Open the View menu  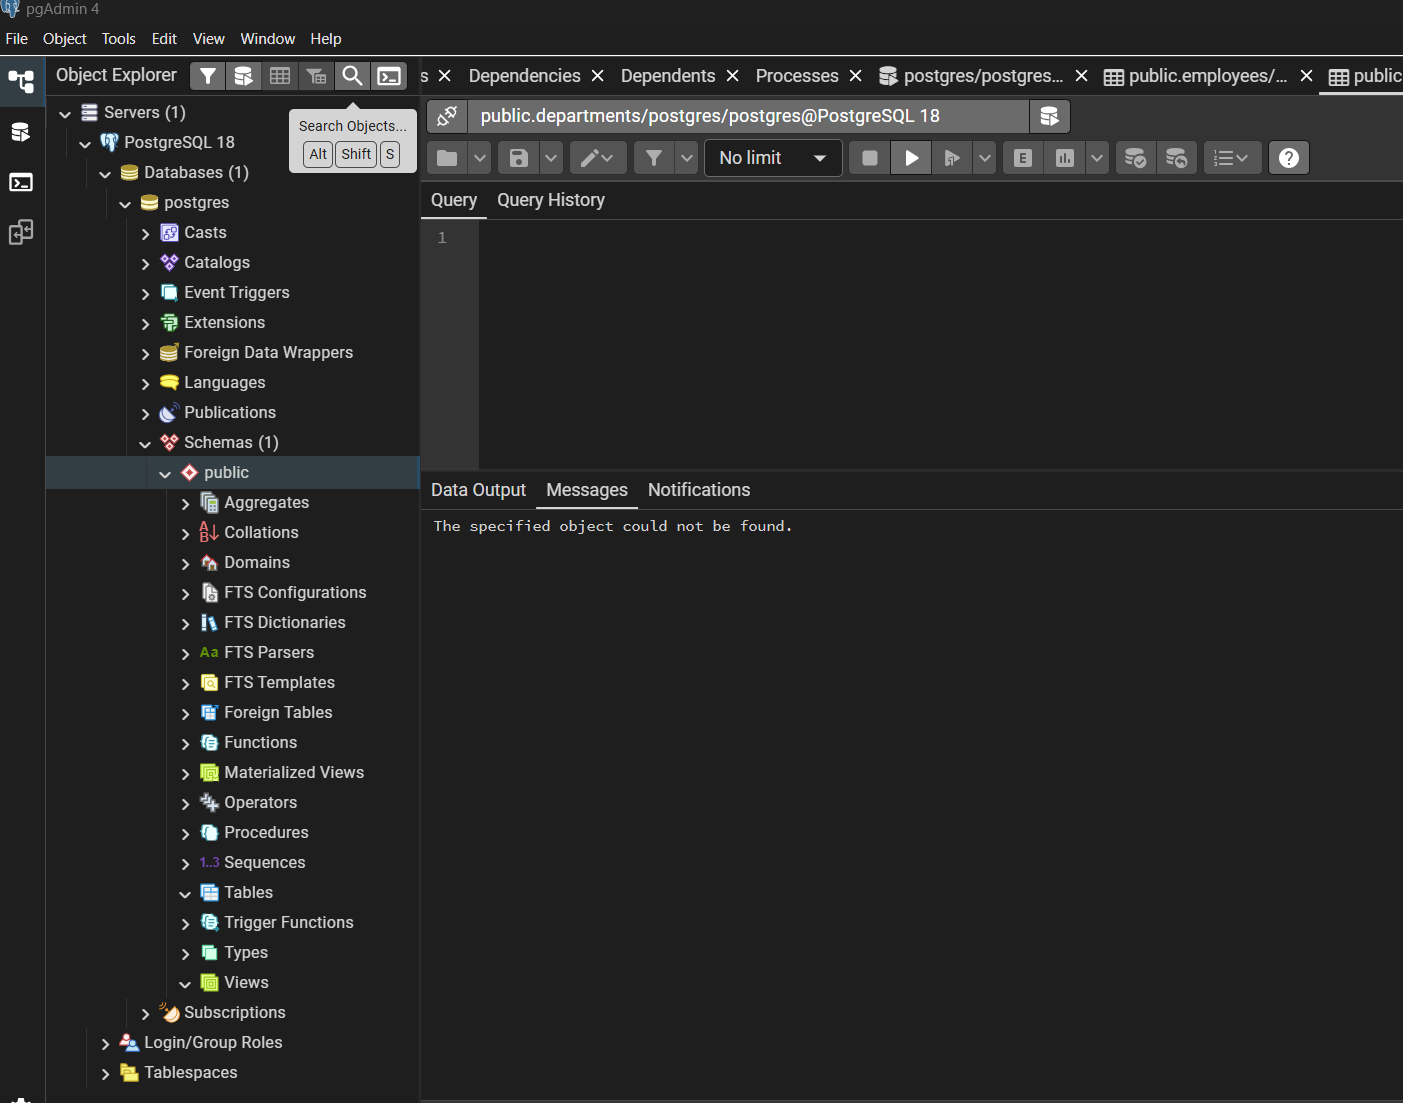pos(209,39)
